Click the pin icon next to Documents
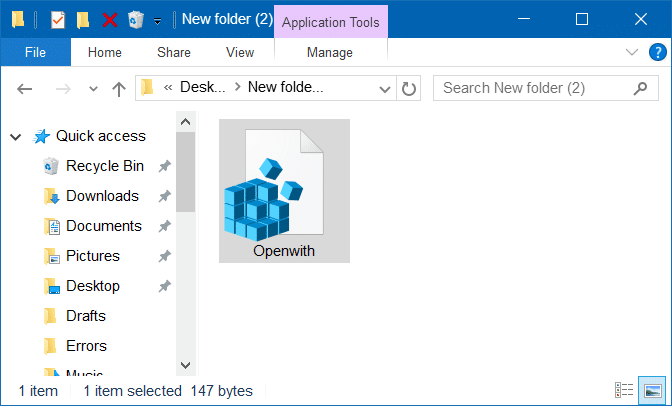 [x=165, y=226]
